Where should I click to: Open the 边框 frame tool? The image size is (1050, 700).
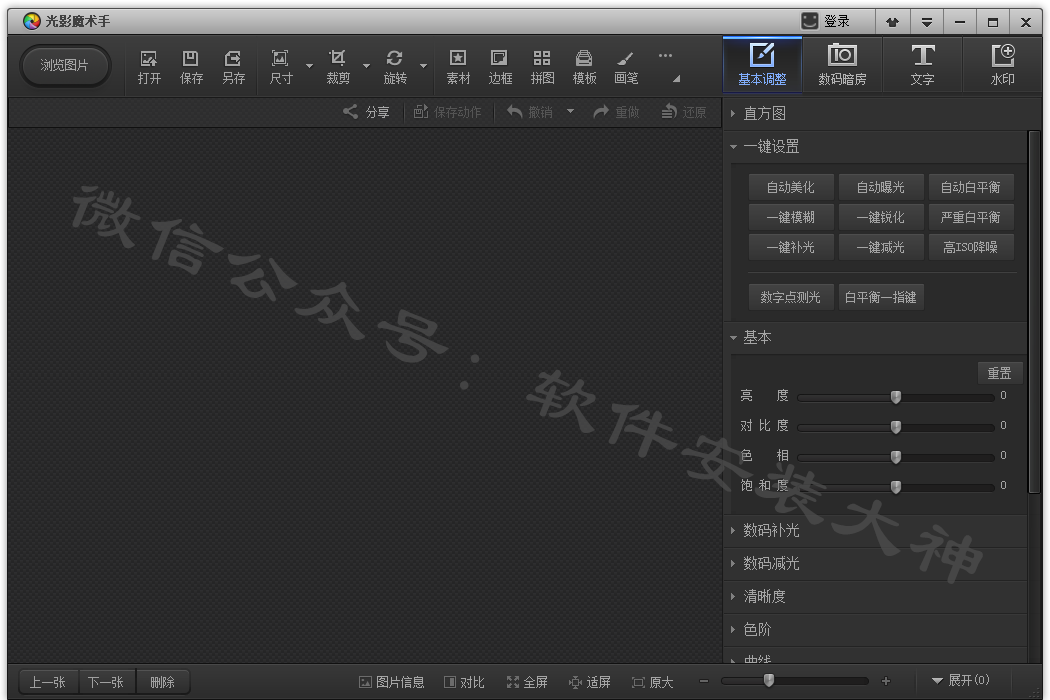[x=500, y=67]
